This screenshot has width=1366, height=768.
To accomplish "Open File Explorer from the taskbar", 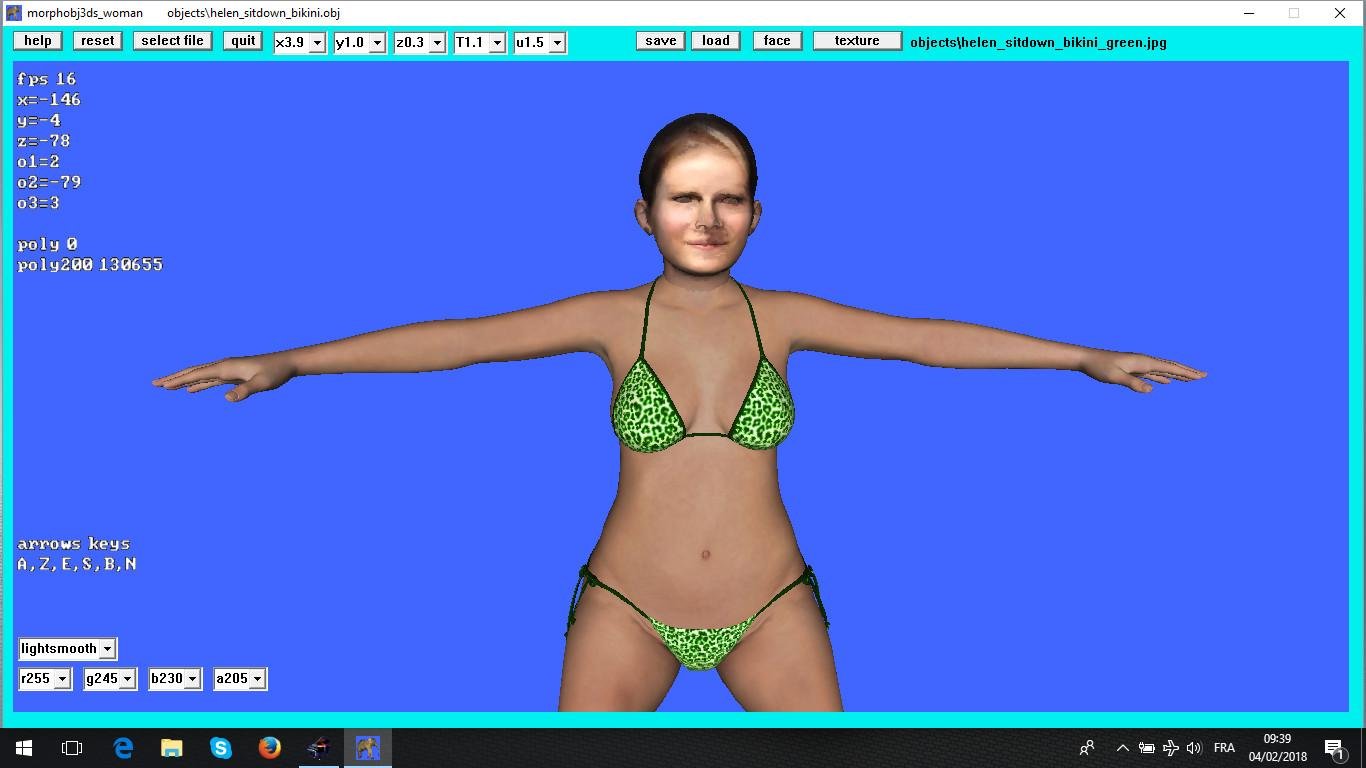I will 172,747.
